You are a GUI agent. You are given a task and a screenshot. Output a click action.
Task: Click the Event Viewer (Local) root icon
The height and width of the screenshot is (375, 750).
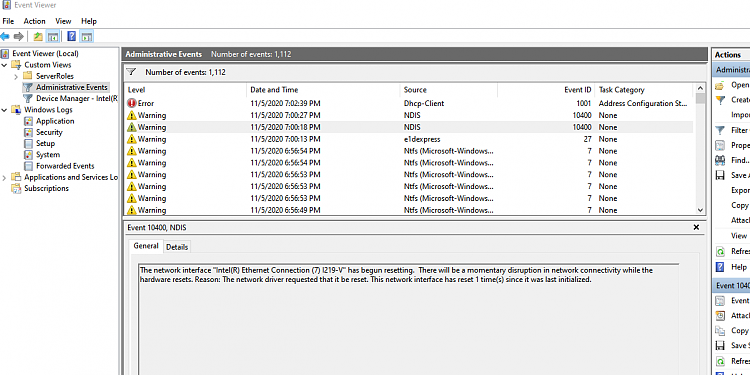pos(5,54)
